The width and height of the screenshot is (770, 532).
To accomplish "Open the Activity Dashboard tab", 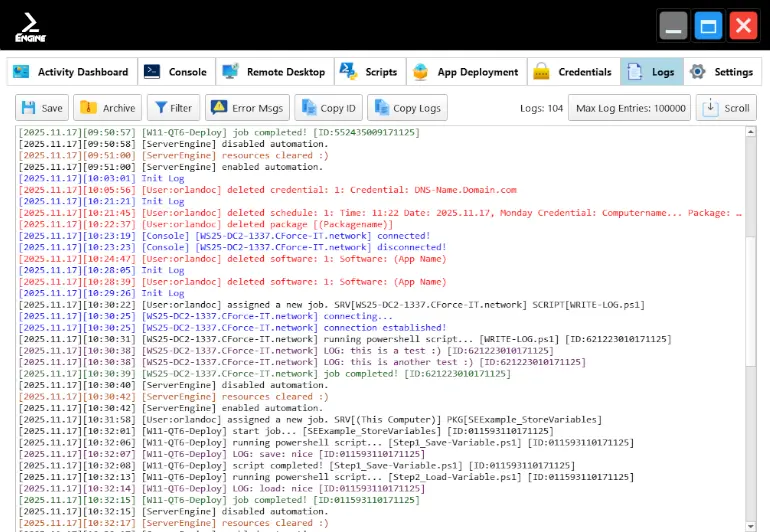I will pos(72,72).
